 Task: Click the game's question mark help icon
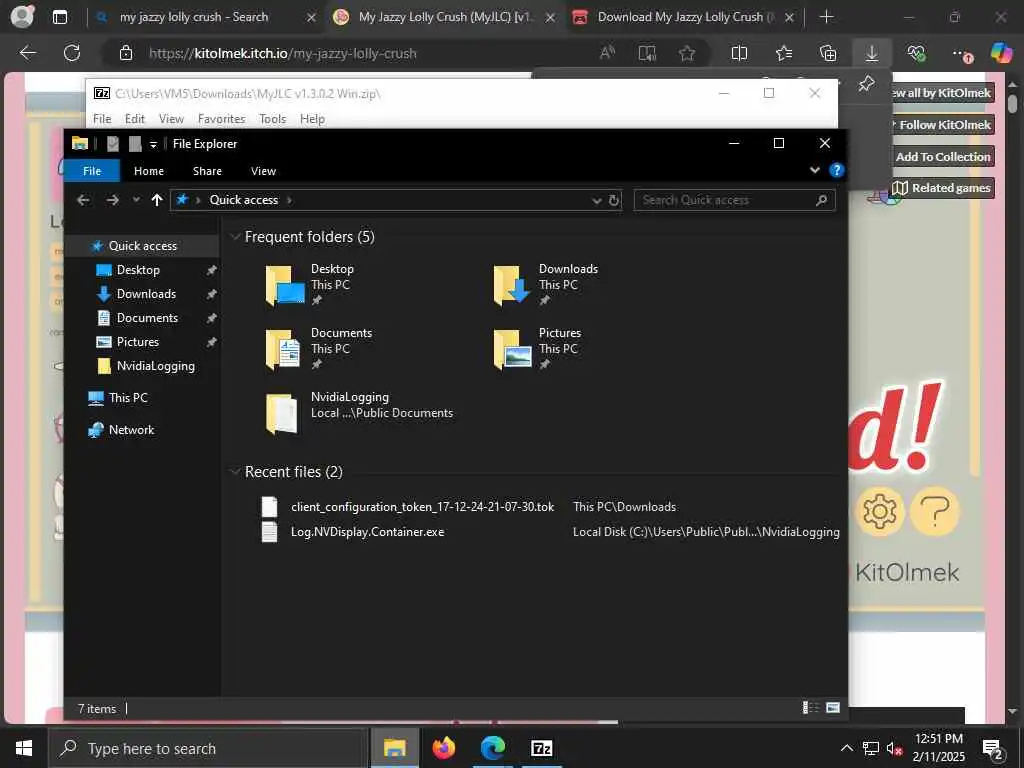tap(935, 511)
